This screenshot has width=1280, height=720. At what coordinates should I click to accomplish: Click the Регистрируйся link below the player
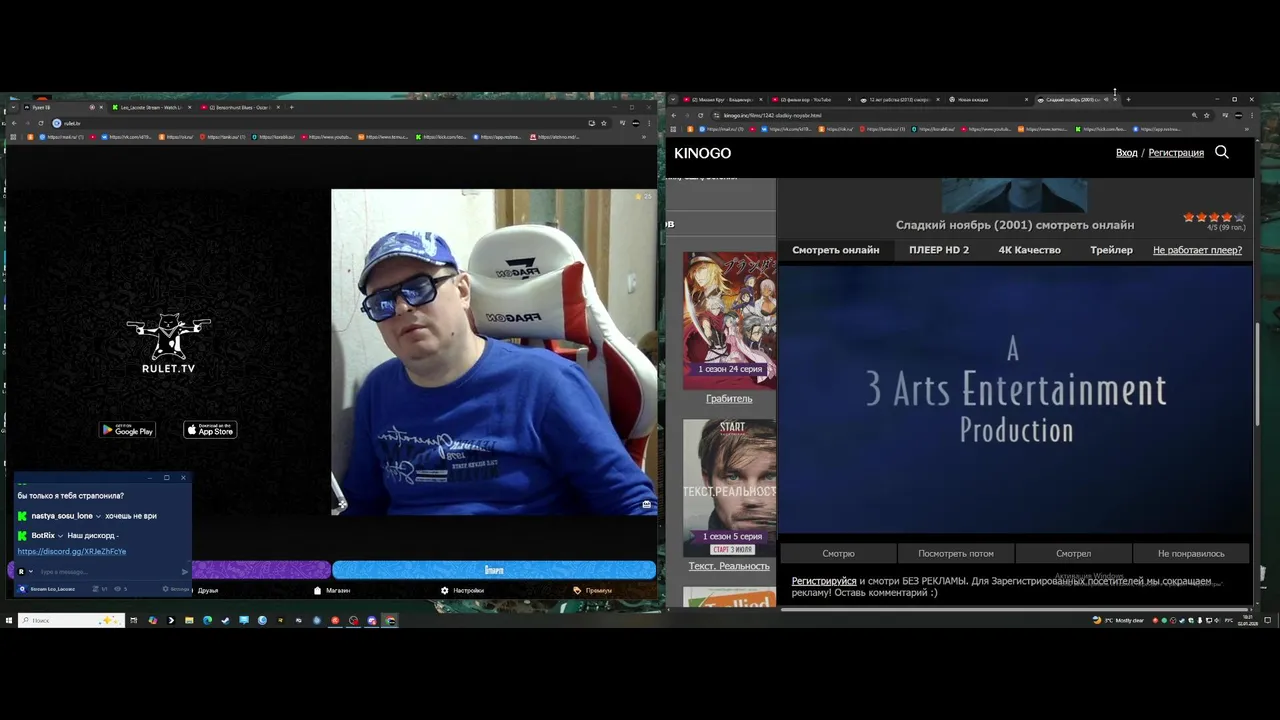pos(824,581)
